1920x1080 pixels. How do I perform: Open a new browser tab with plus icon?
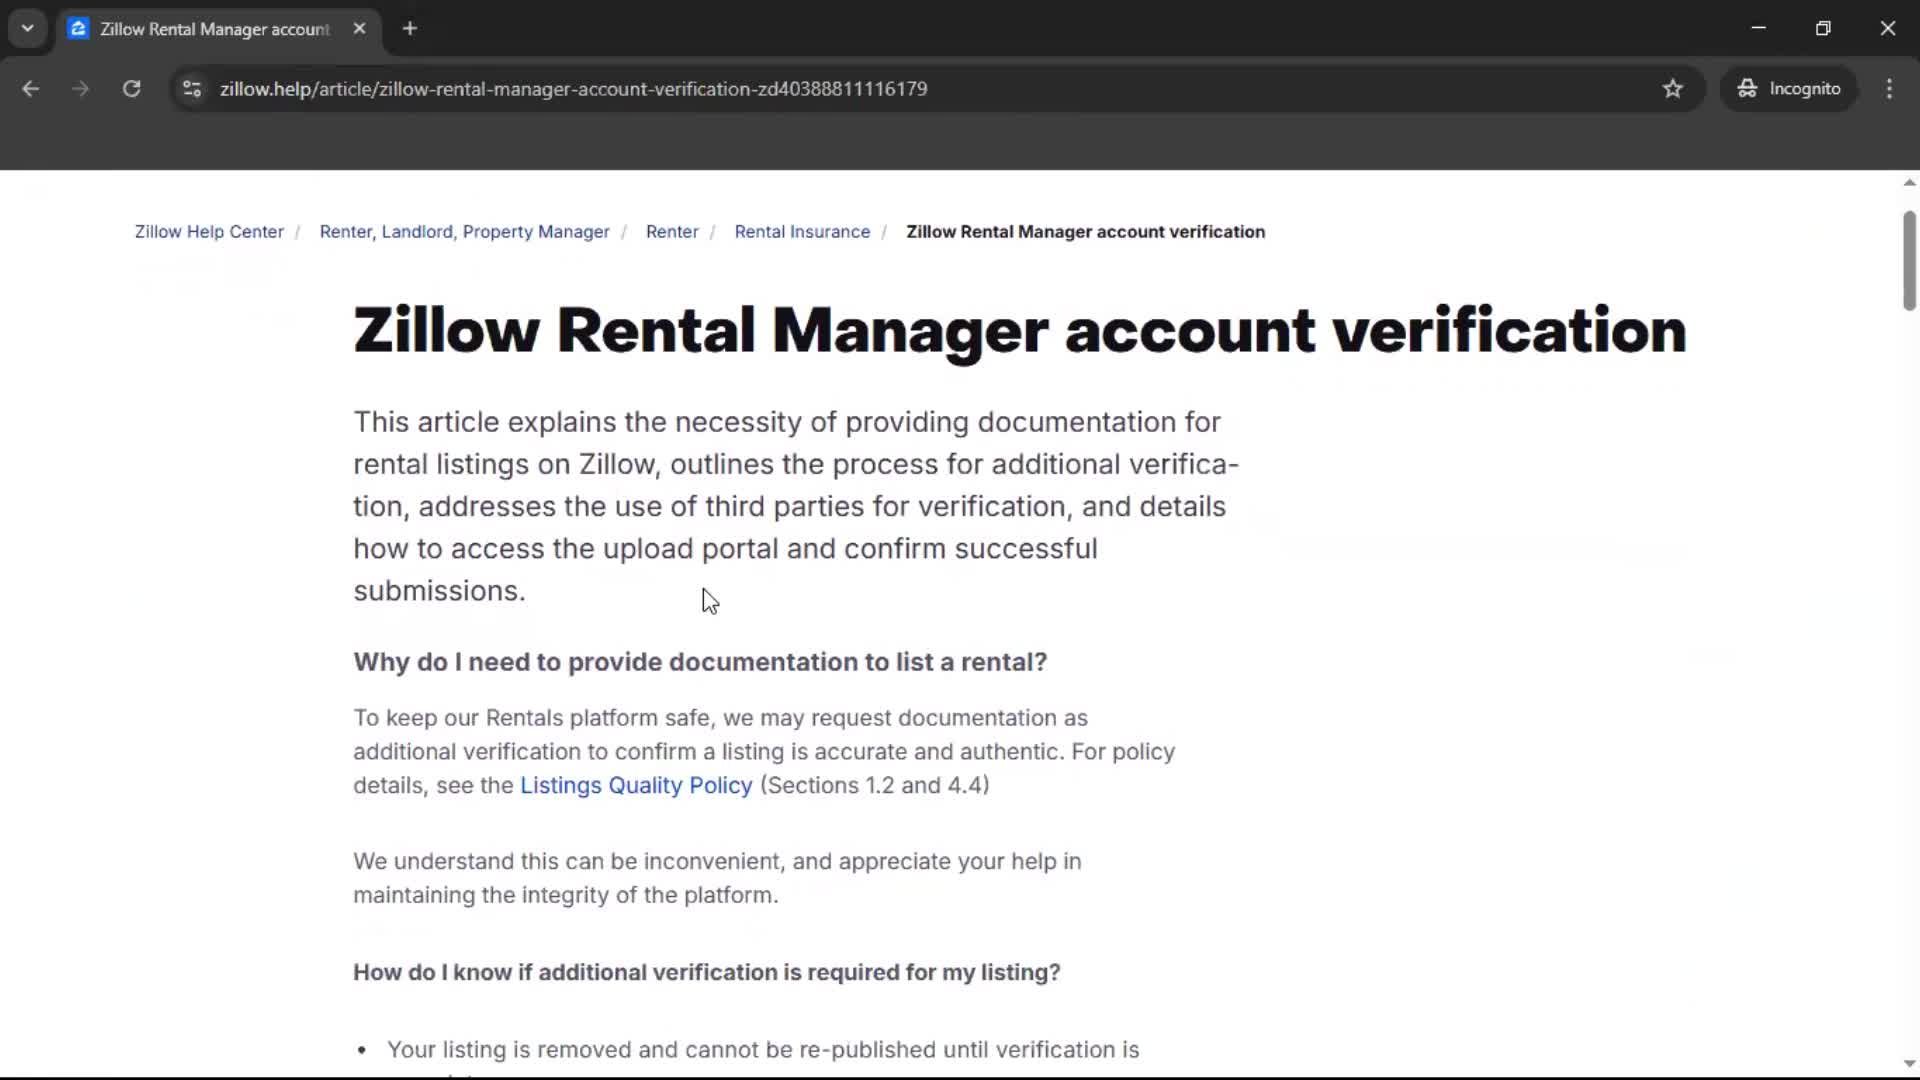tap(409, 28)
